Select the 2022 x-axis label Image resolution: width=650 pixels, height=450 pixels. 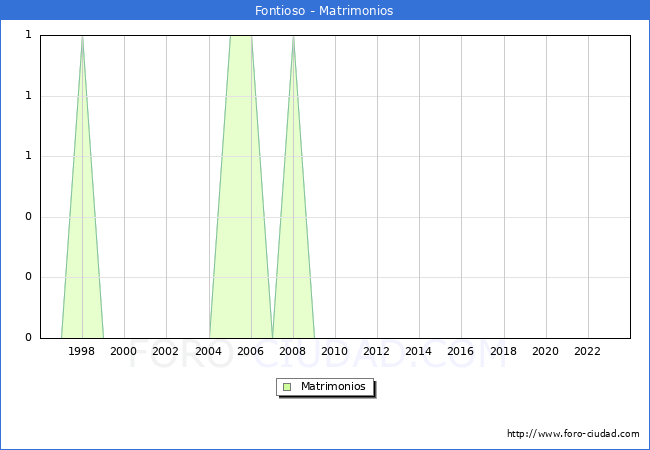coord(588,351)
